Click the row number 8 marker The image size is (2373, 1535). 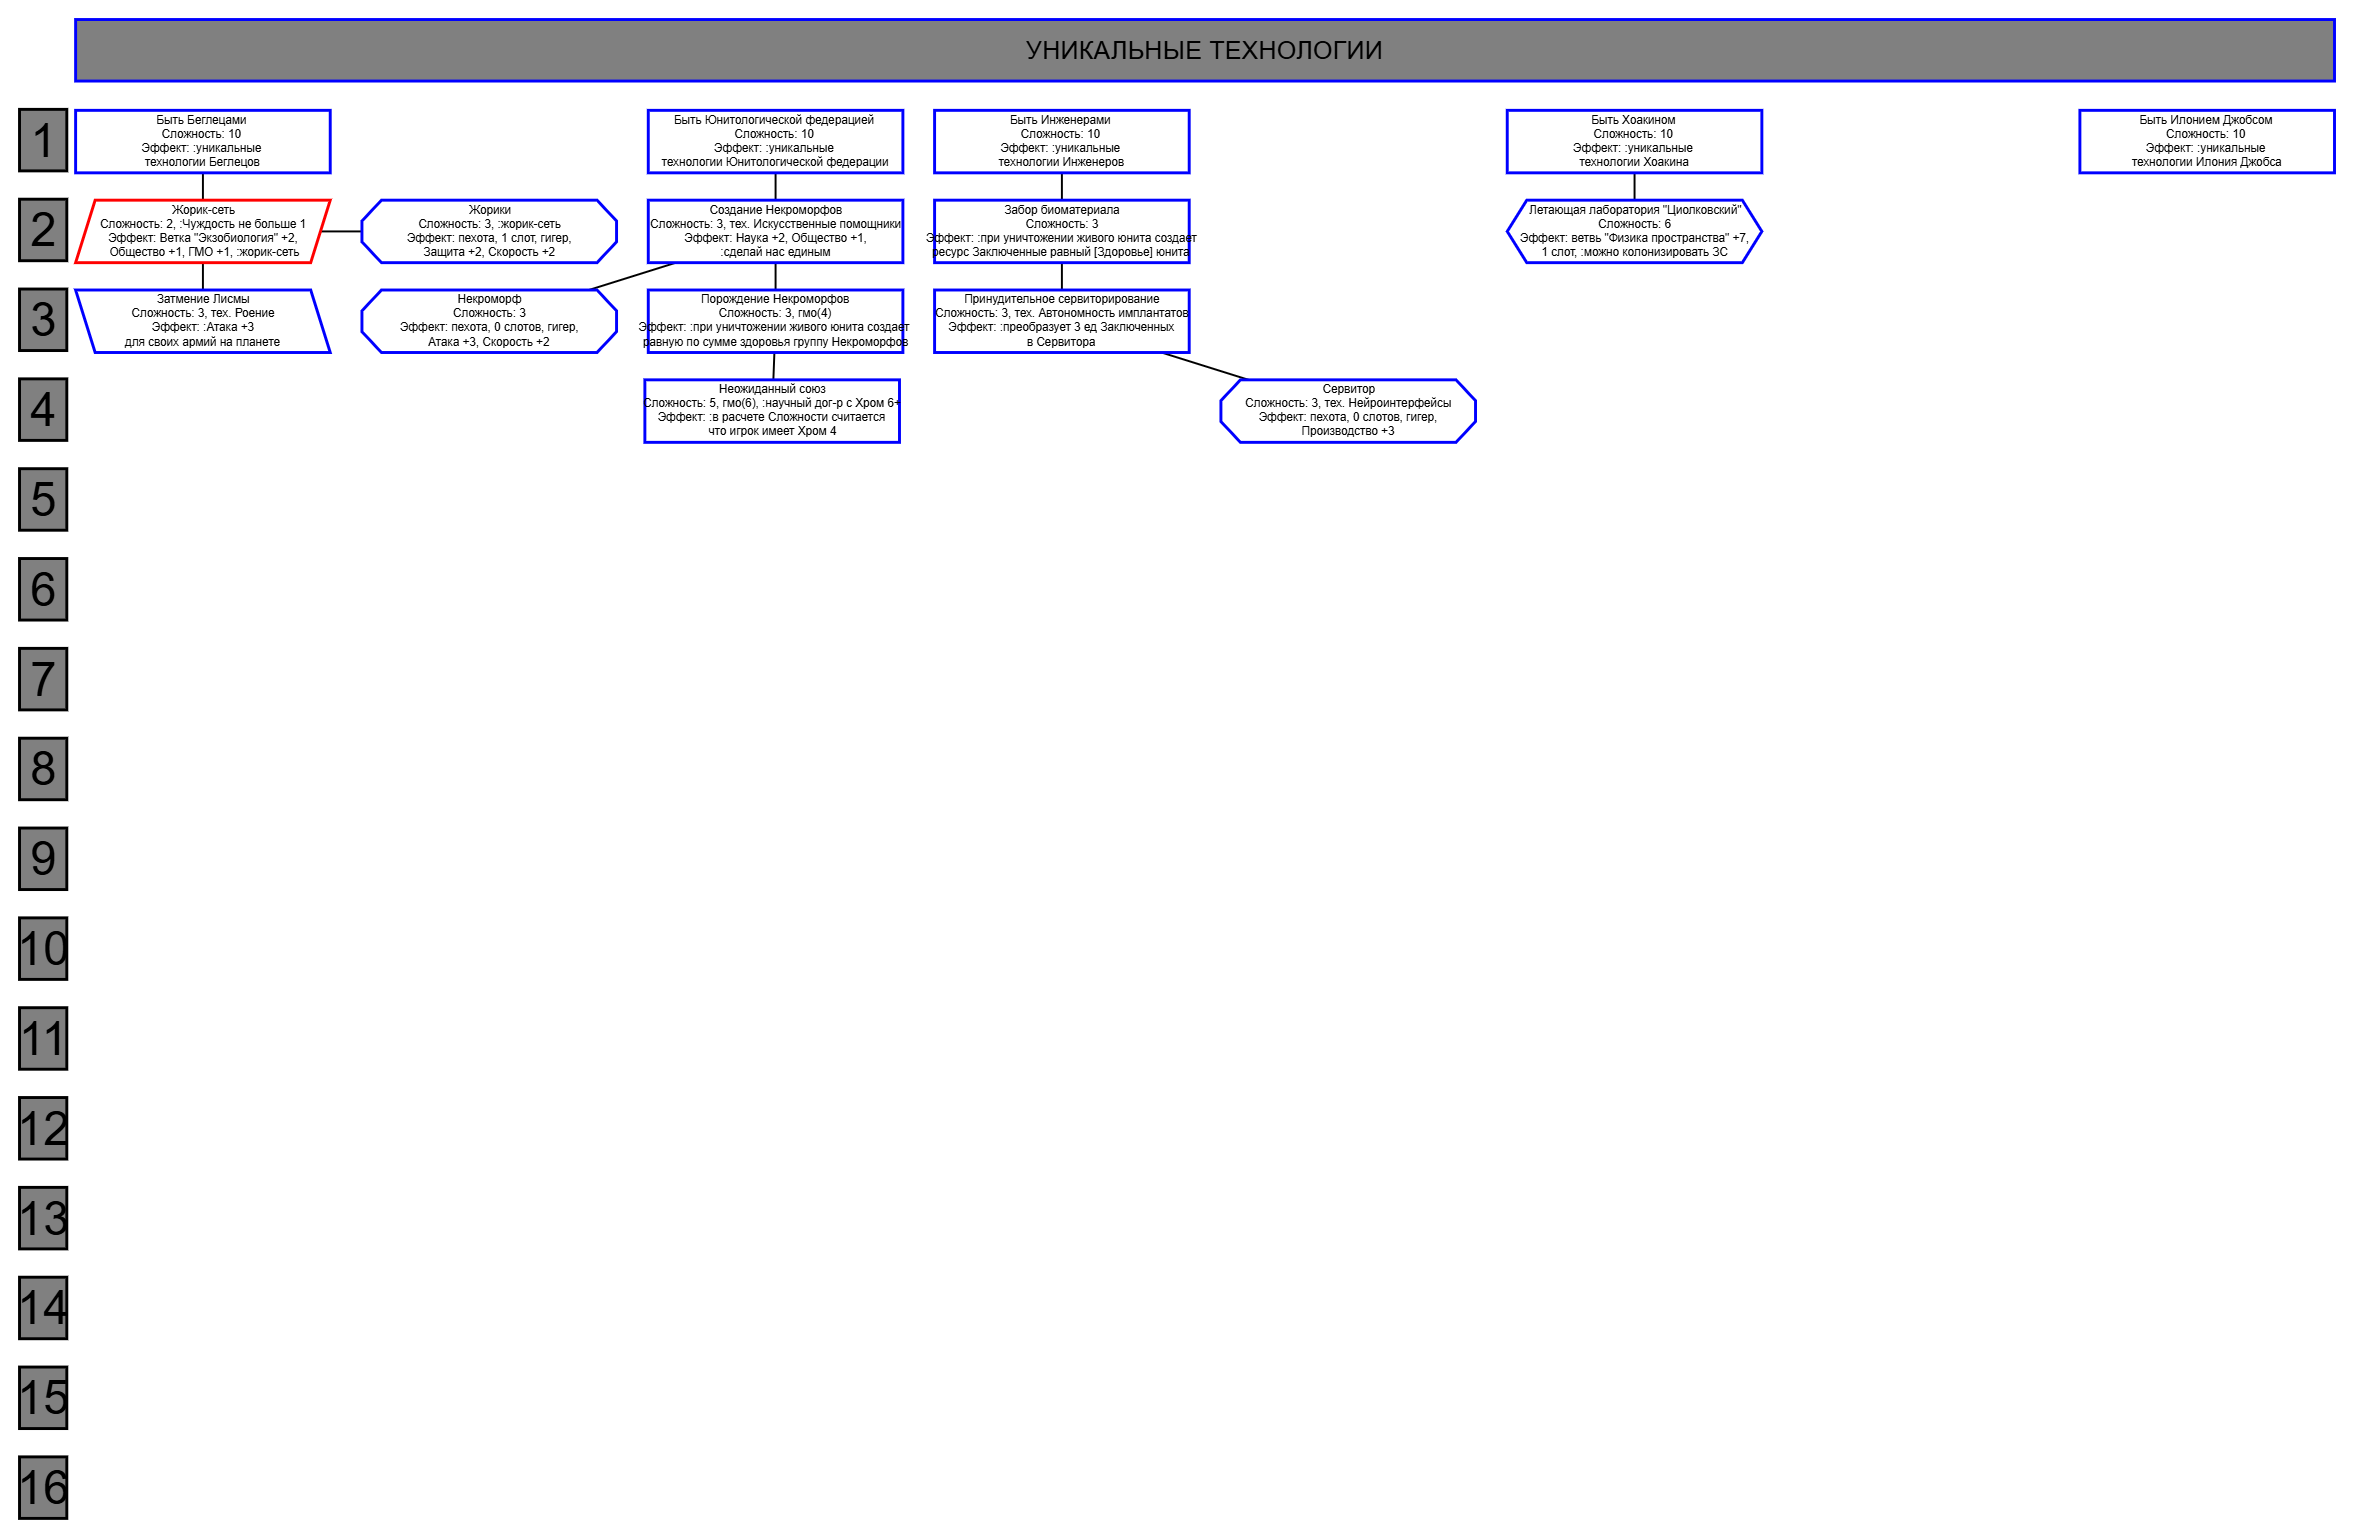tap(43, 769)
